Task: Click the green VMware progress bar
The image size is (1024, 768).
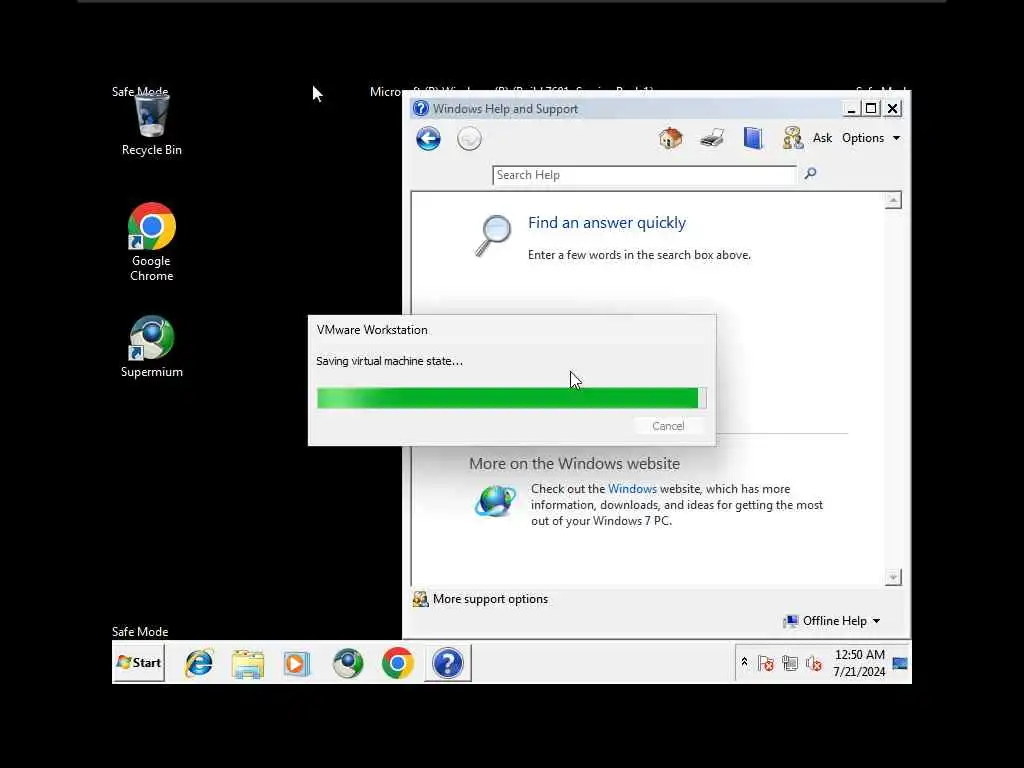Action: (x=511, y=398)
